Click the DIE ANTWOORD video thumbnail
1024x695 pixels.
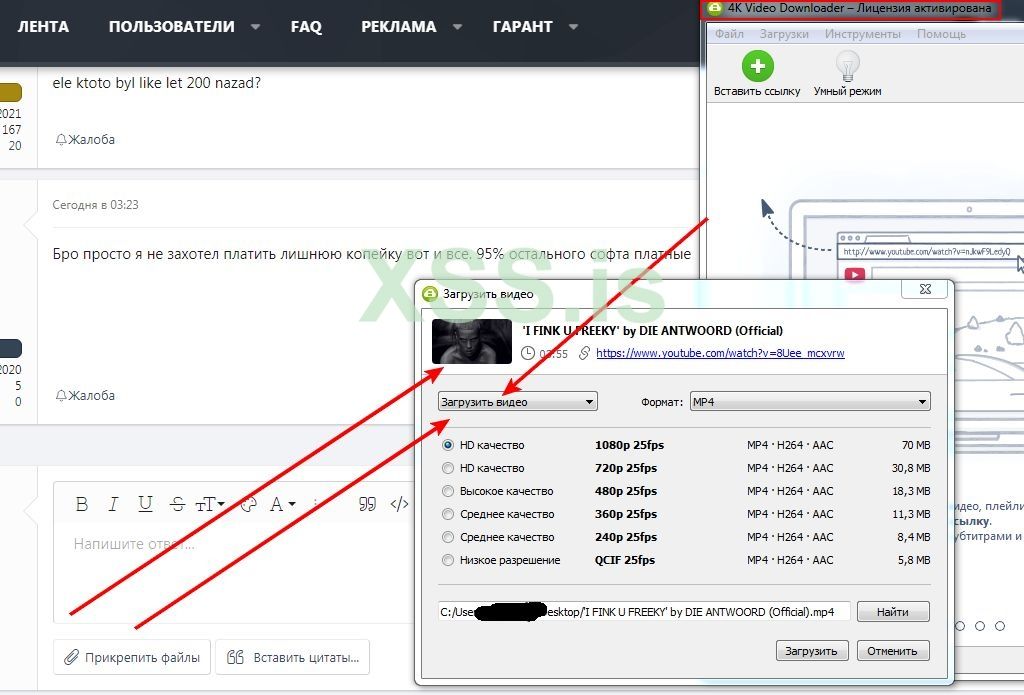472,342
